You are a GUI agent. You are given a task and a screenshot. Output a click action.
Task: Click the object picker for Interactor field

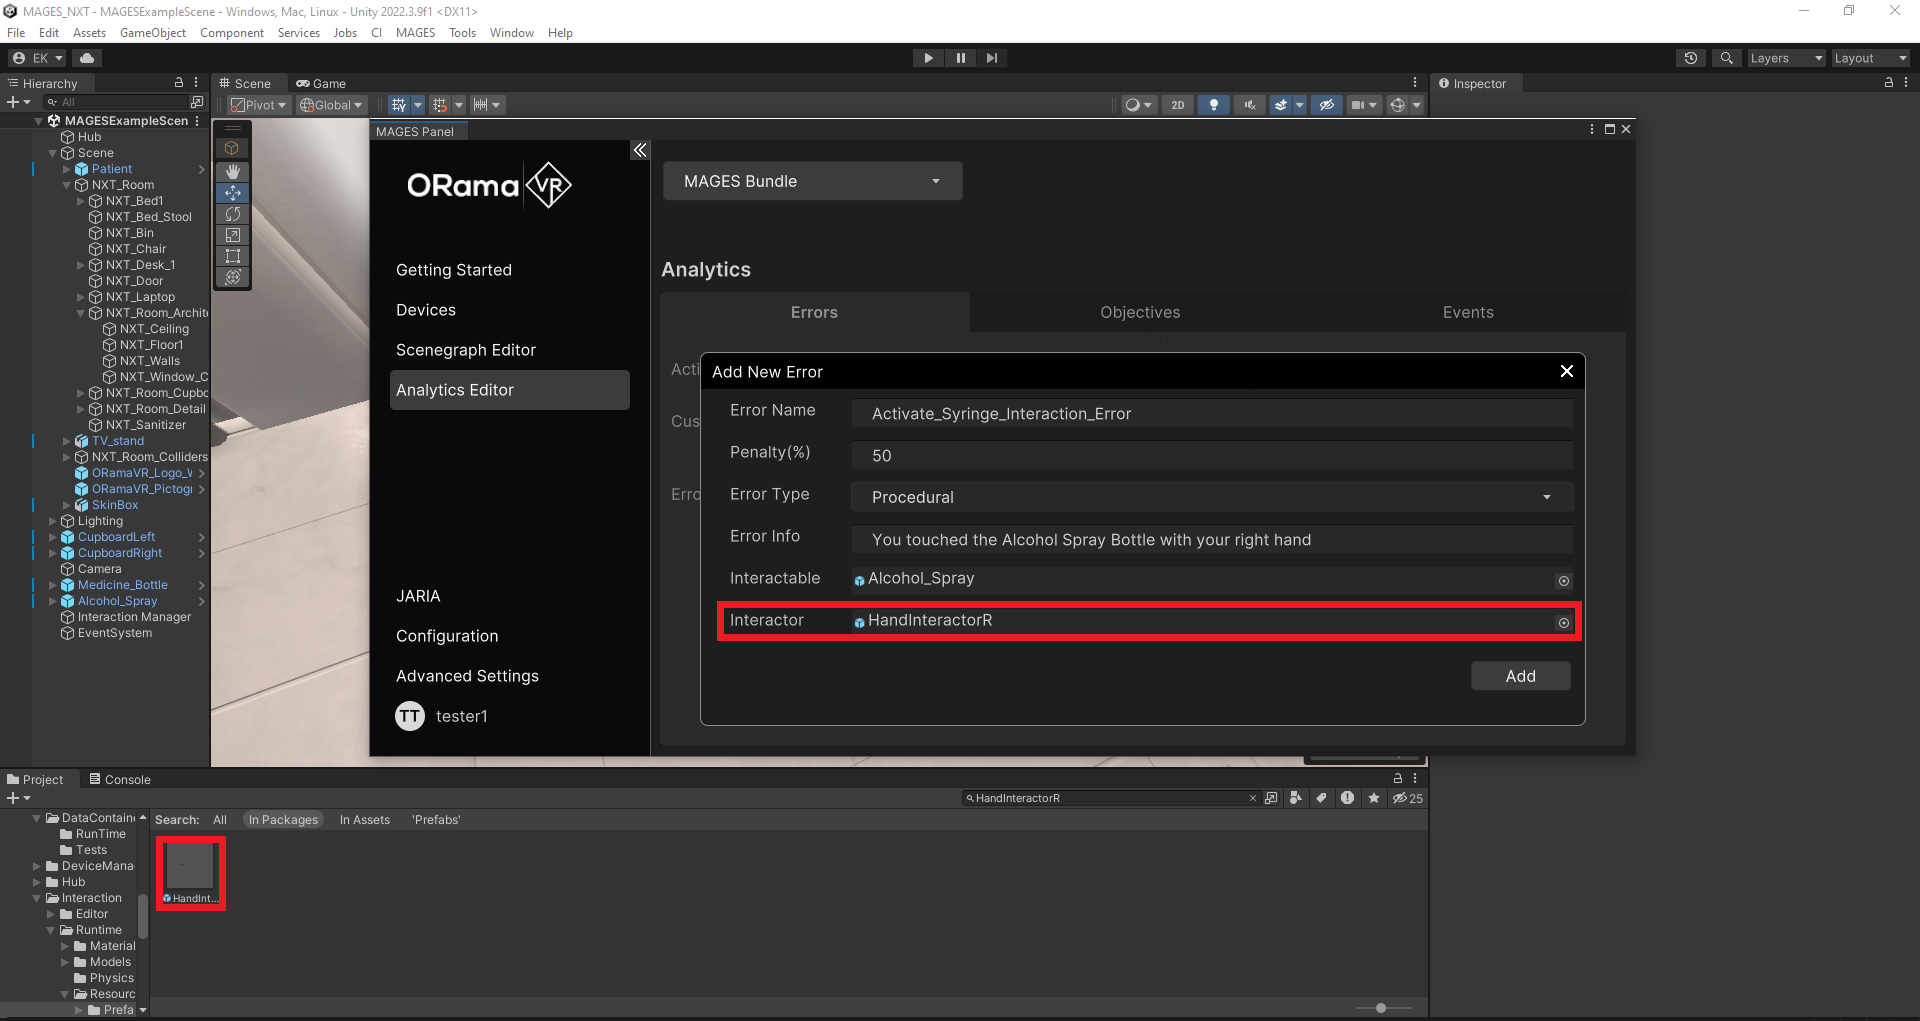(1563, 622)
